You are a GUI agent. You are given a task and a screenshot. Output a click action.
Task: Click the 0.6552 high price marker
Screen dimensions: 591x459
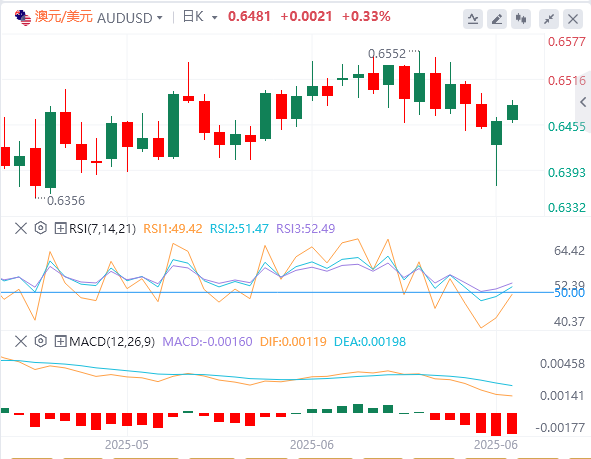(x=387, y=54)
